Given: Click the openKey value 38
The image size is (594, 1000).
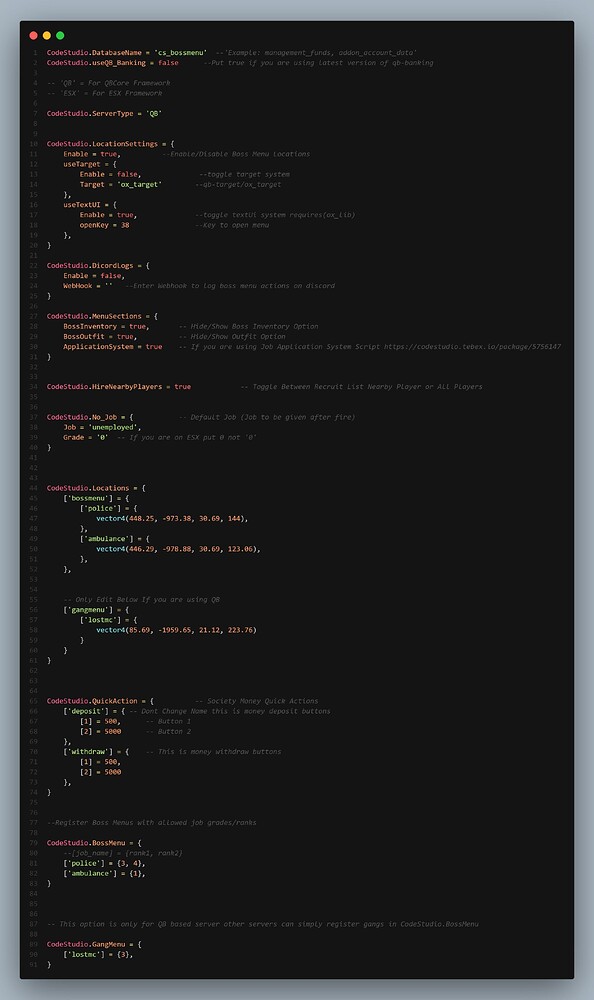Looking at the screenshot, I should (125, 225).
